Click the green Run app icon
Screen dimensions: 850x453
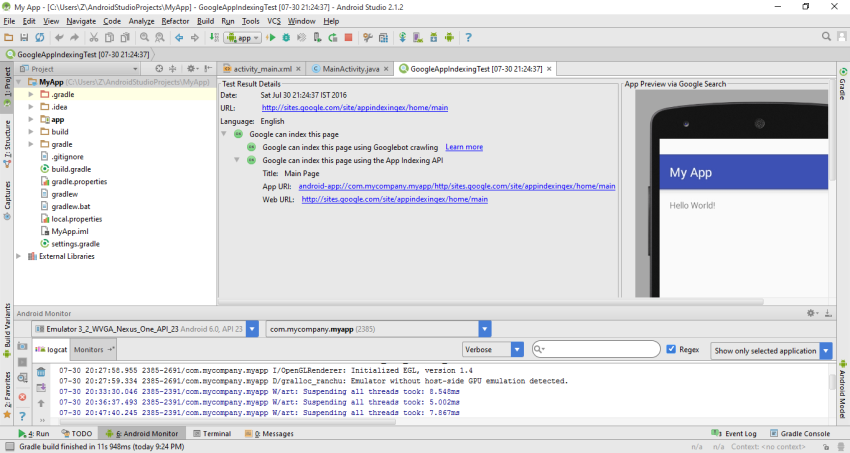271,37
